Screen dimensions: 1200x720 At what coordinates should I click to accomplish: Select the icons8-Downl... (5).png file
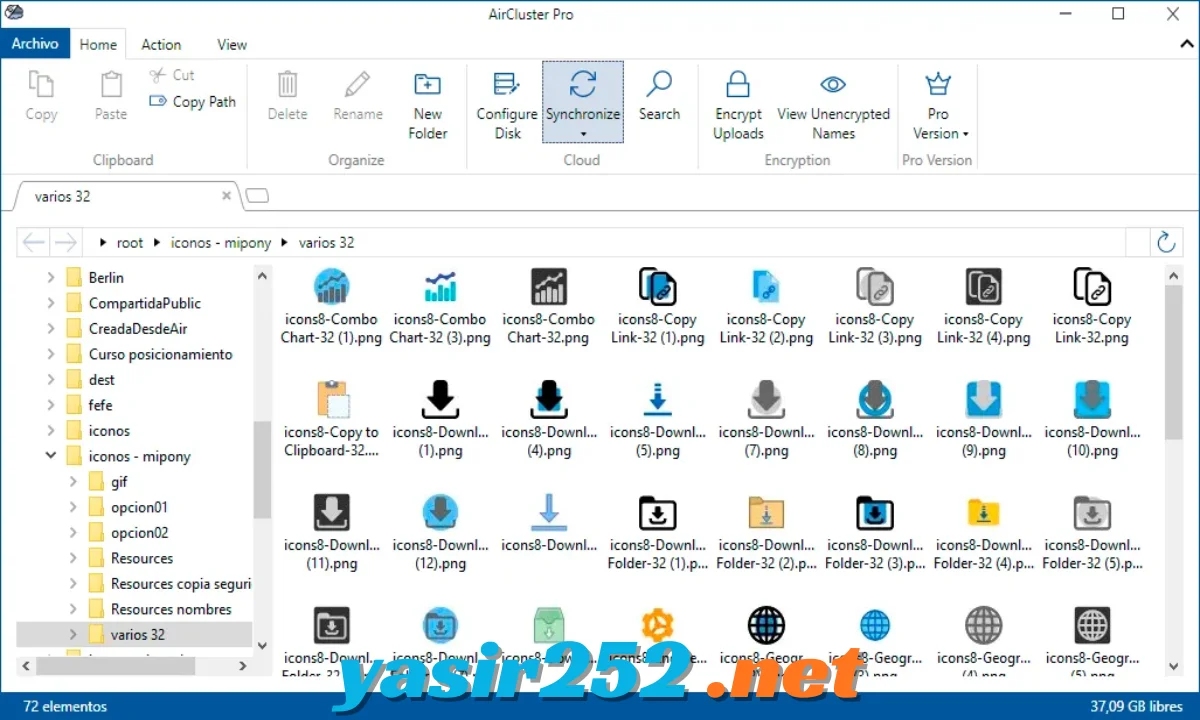tap(657, 420)
